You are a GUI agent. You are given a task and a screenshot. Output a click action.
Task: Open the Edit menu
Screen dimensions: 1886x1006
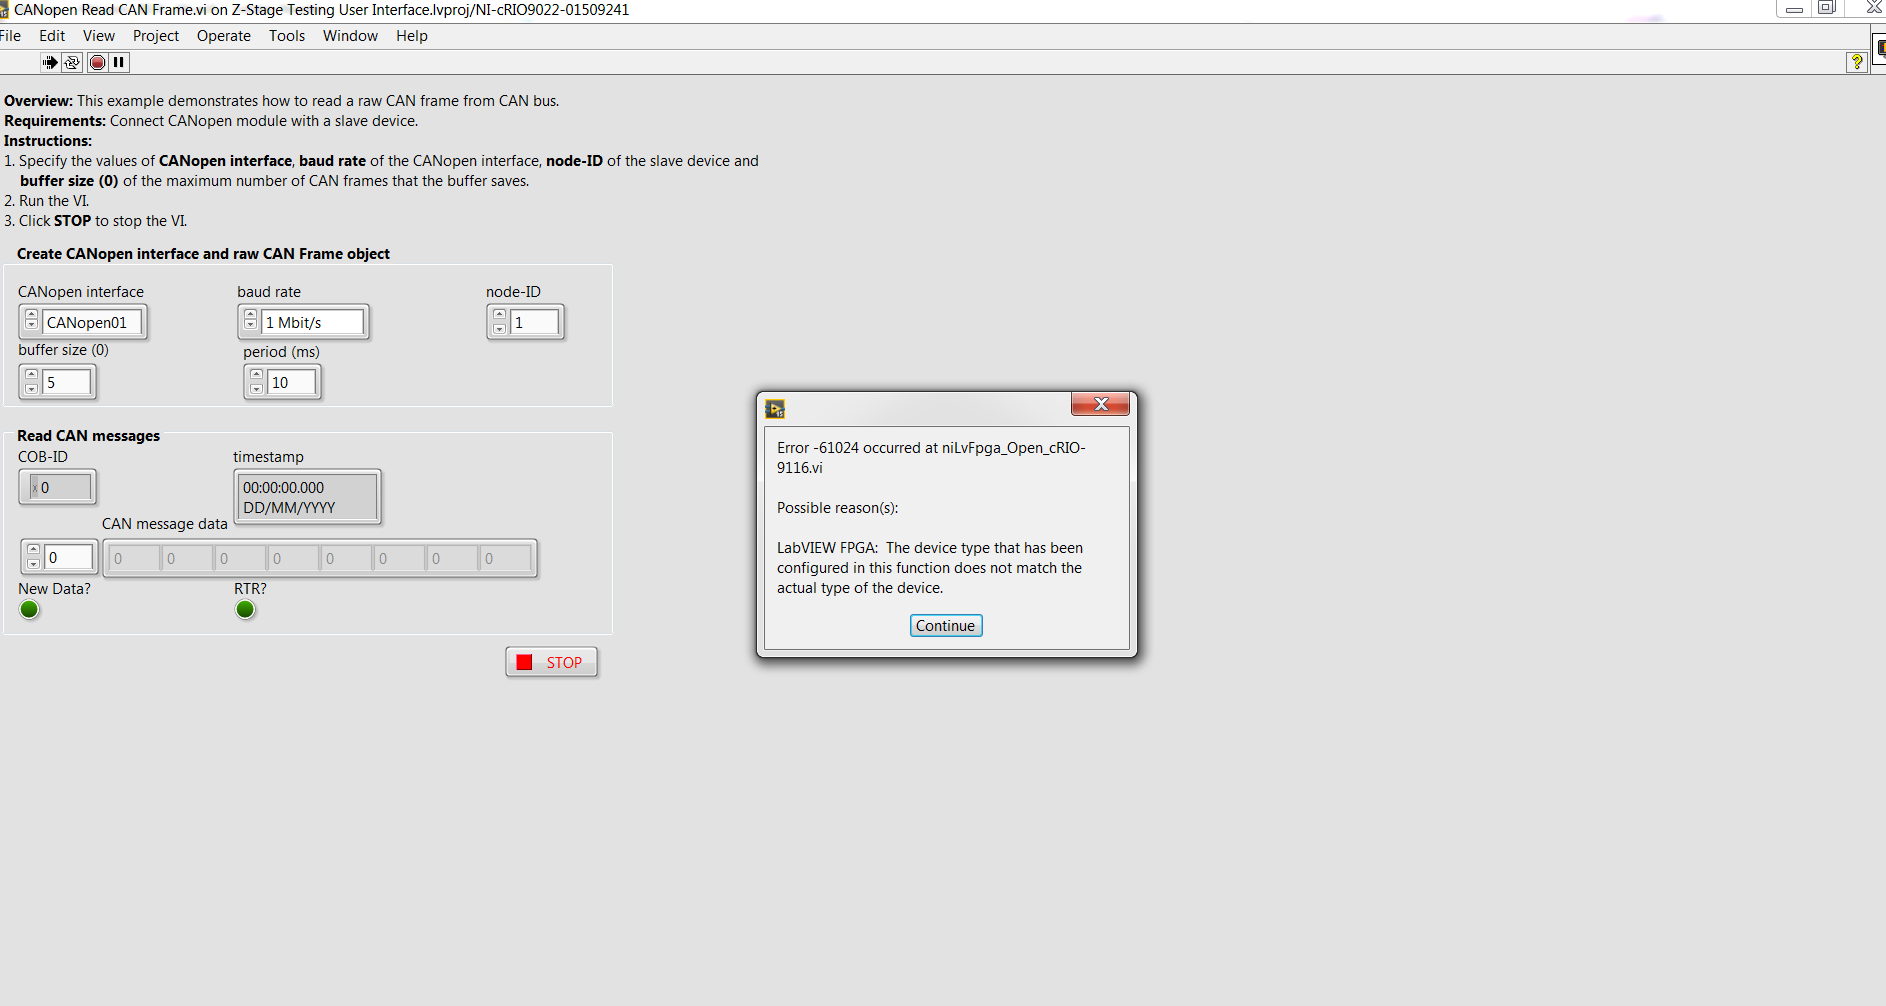pos(52,36)
